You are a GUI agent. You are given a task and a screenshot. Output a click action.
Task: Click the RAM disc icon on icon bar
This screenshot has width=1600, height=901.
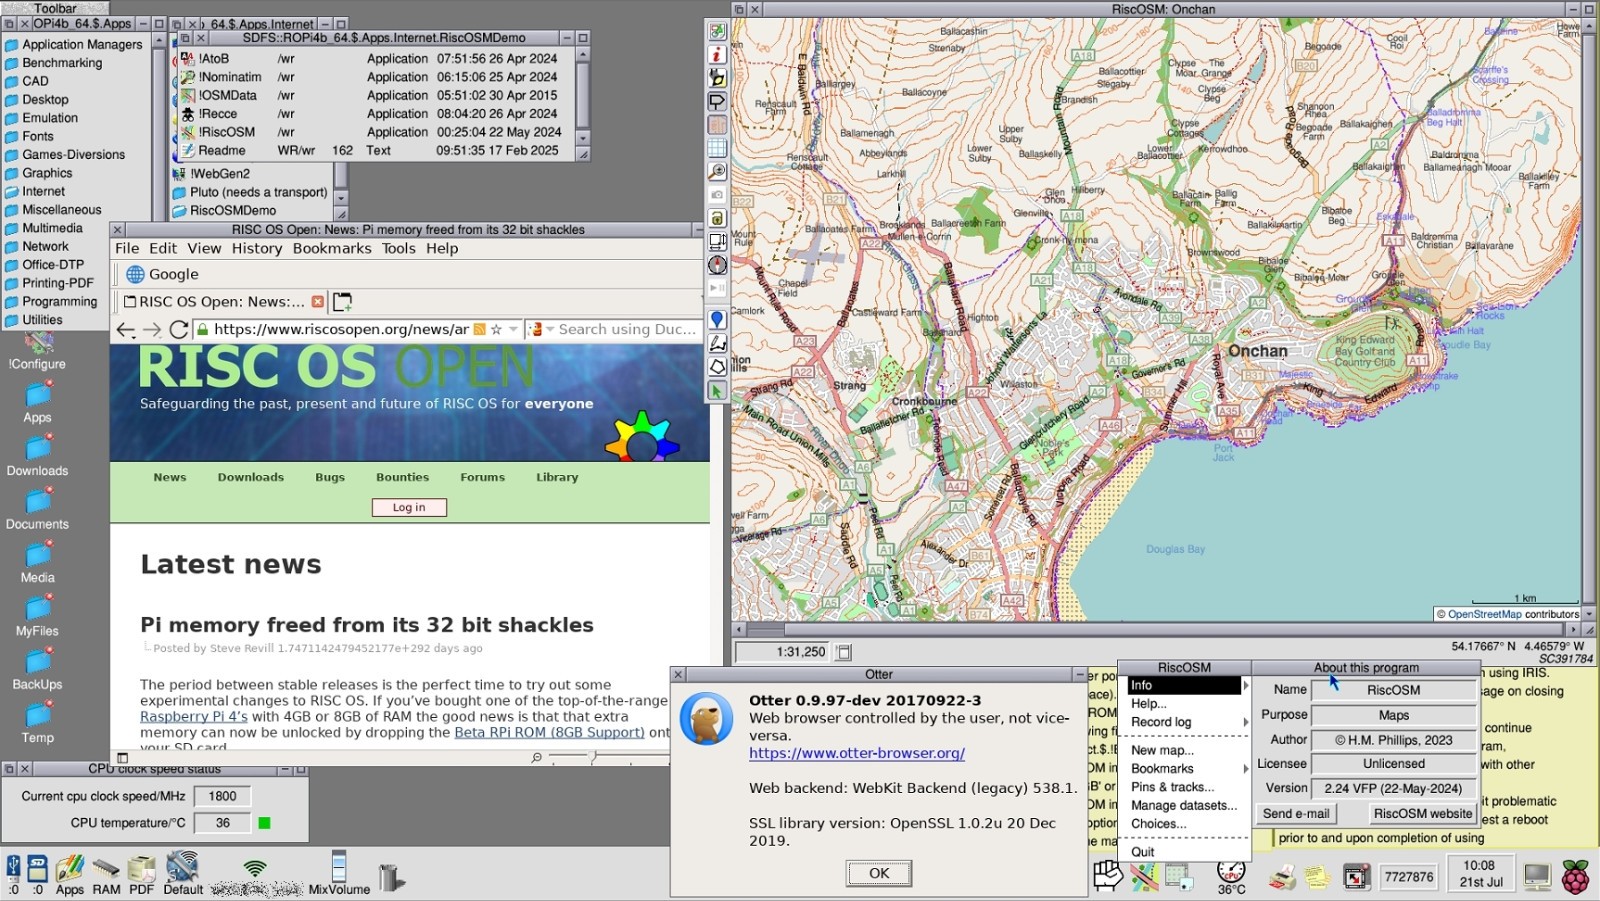(x=106, y=874)
